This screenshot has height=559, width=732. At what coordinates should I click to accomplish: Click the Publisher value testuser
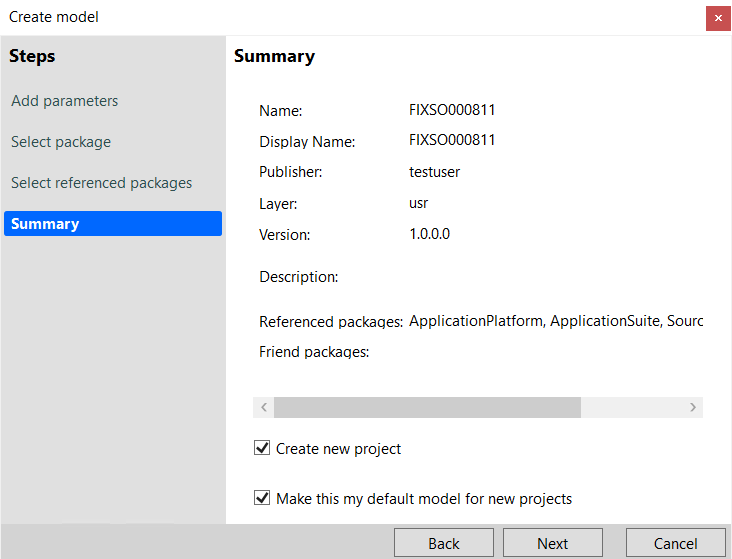coord(435,172)
